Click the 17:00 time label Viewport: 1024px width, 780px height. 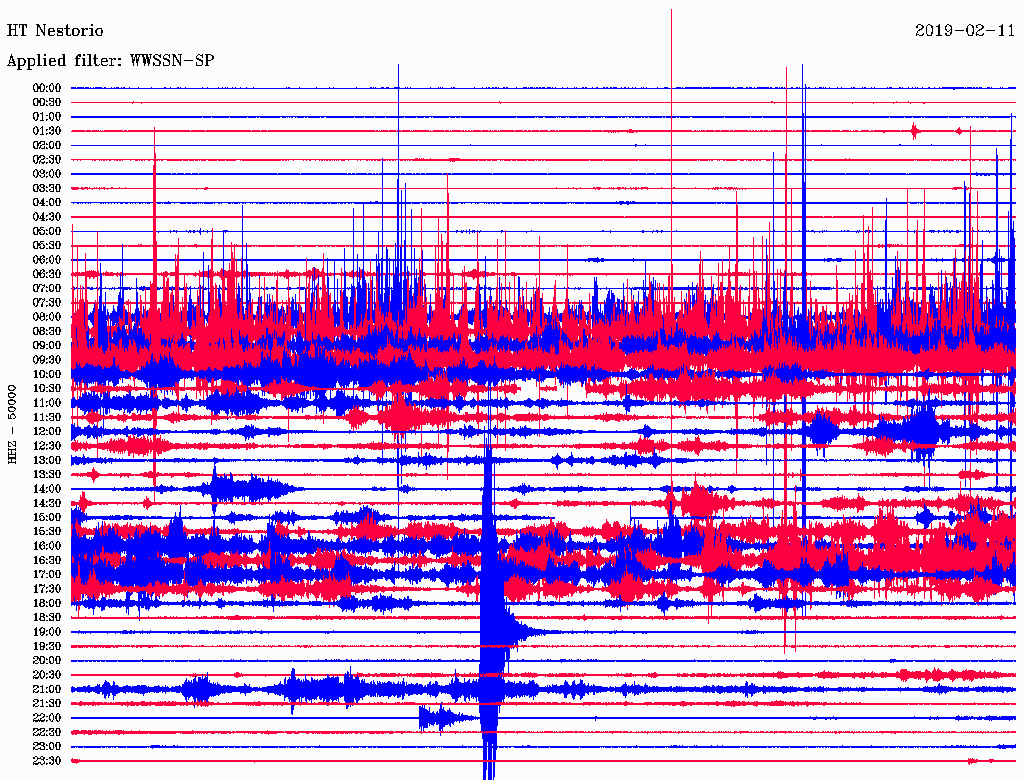[47, 575]
